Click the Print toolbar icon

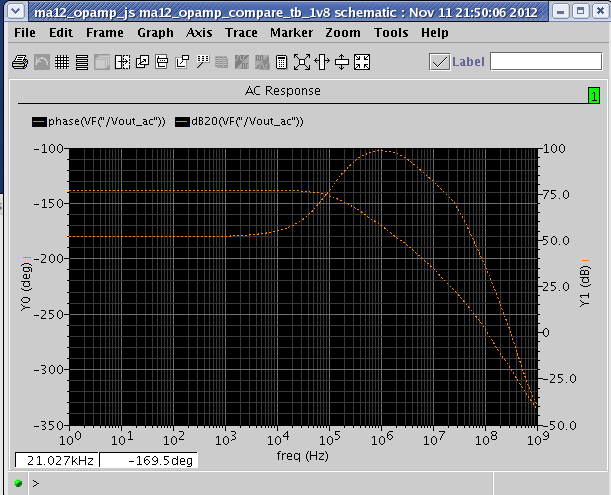[x=20, y=62]
